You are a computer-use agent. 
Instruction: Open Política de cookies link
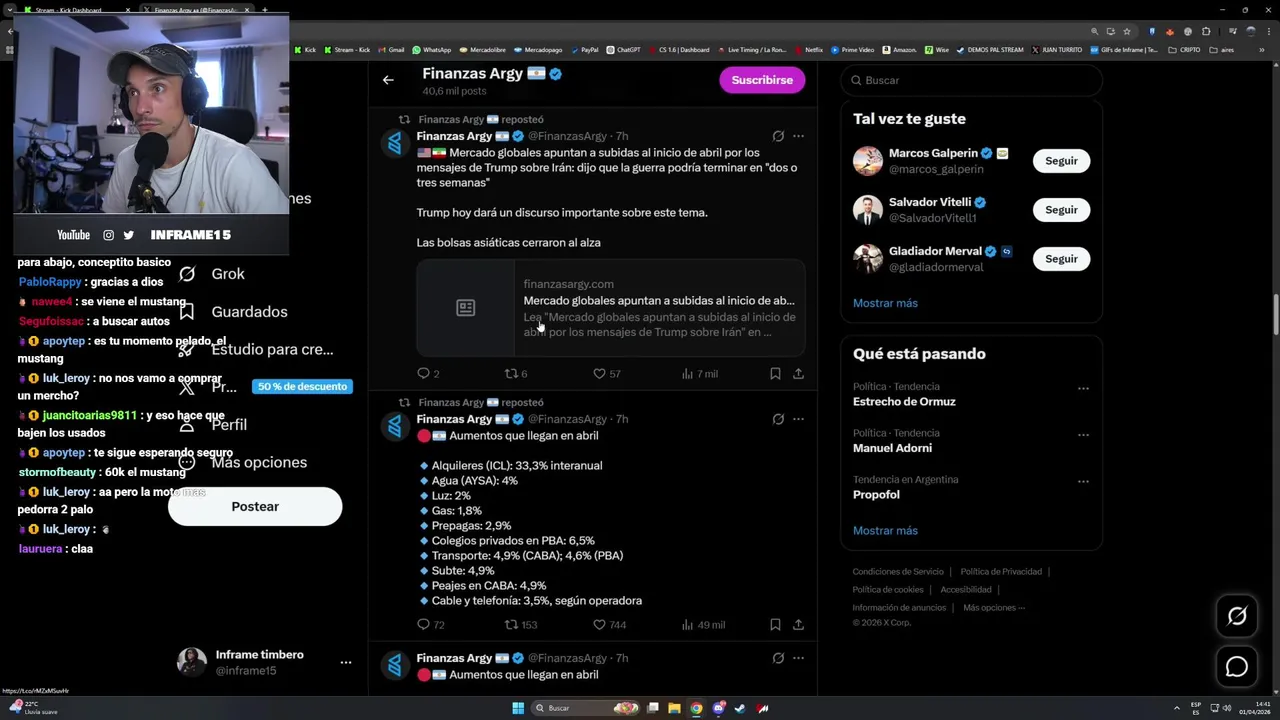888,590
